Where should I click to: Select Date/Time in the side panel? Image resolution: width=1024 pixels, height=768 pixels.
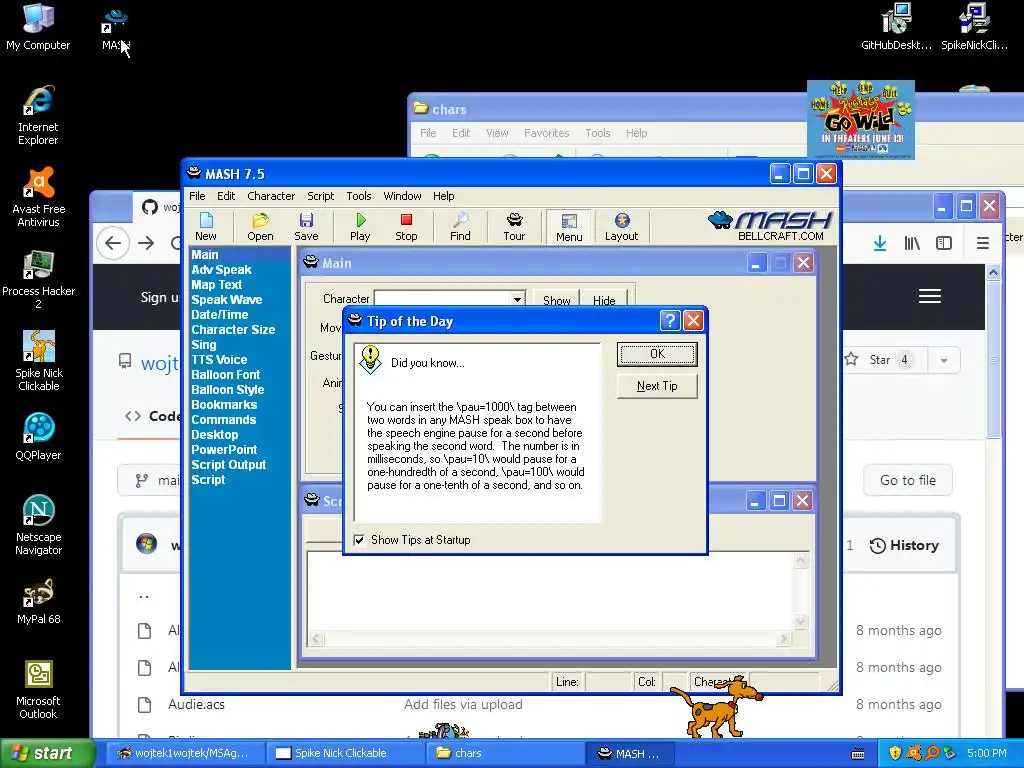[x=219, y=315]
